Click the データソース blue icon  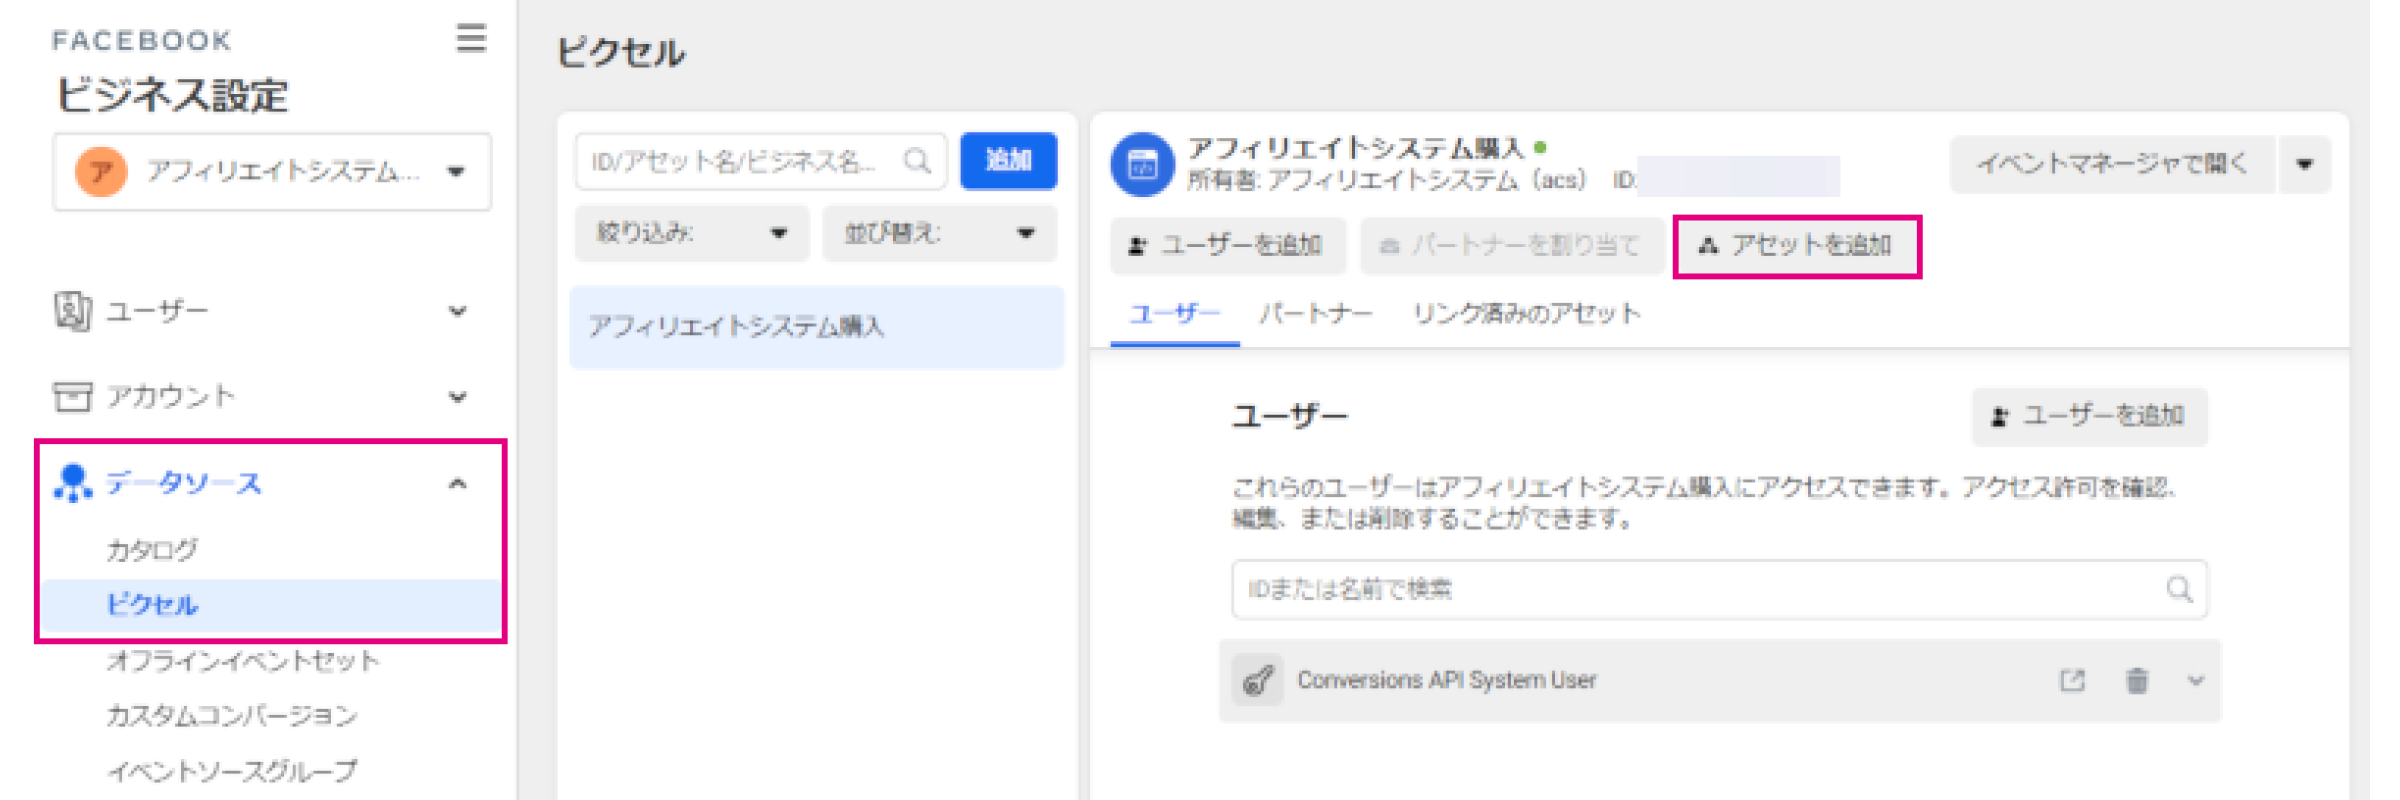coord(72,483)
